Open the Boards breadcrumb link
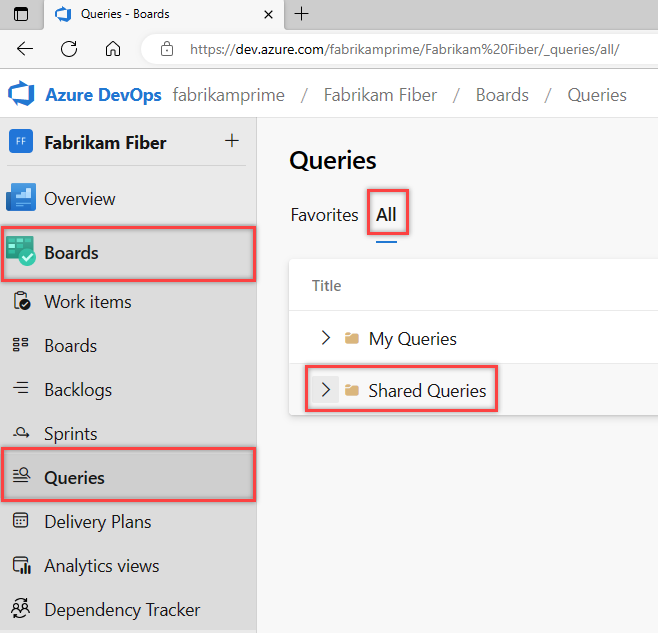Viewport: 658px width, 633px height. click(x=502, y=95)
